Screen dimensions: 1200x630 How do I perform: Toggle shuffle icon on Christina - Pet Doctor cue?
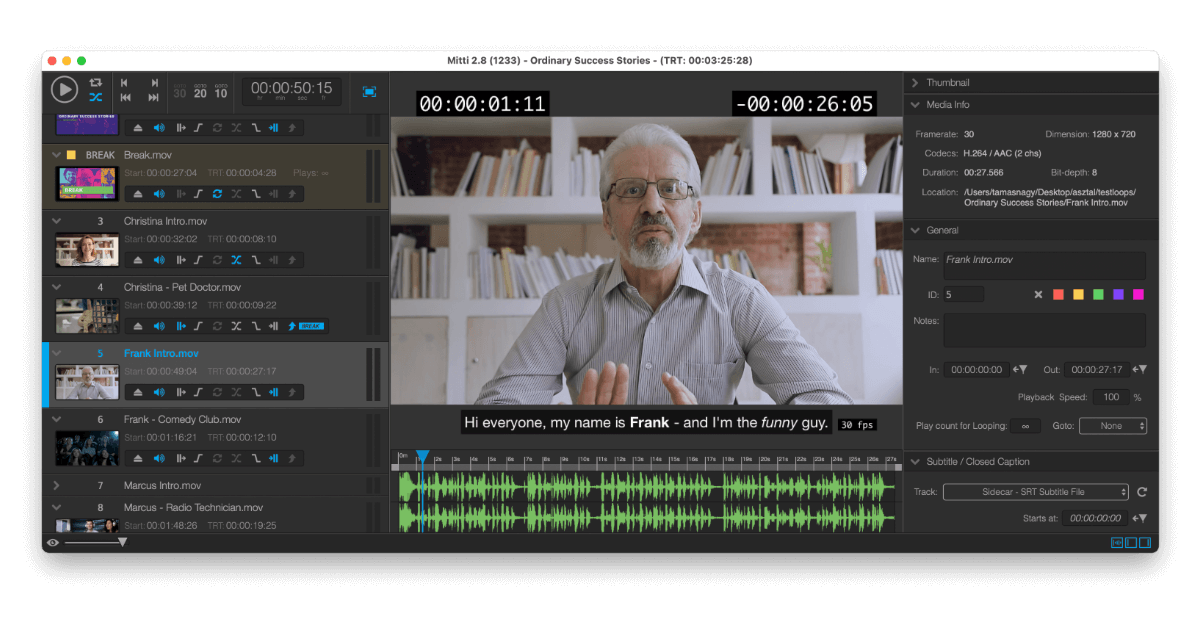tap(237, 326)
